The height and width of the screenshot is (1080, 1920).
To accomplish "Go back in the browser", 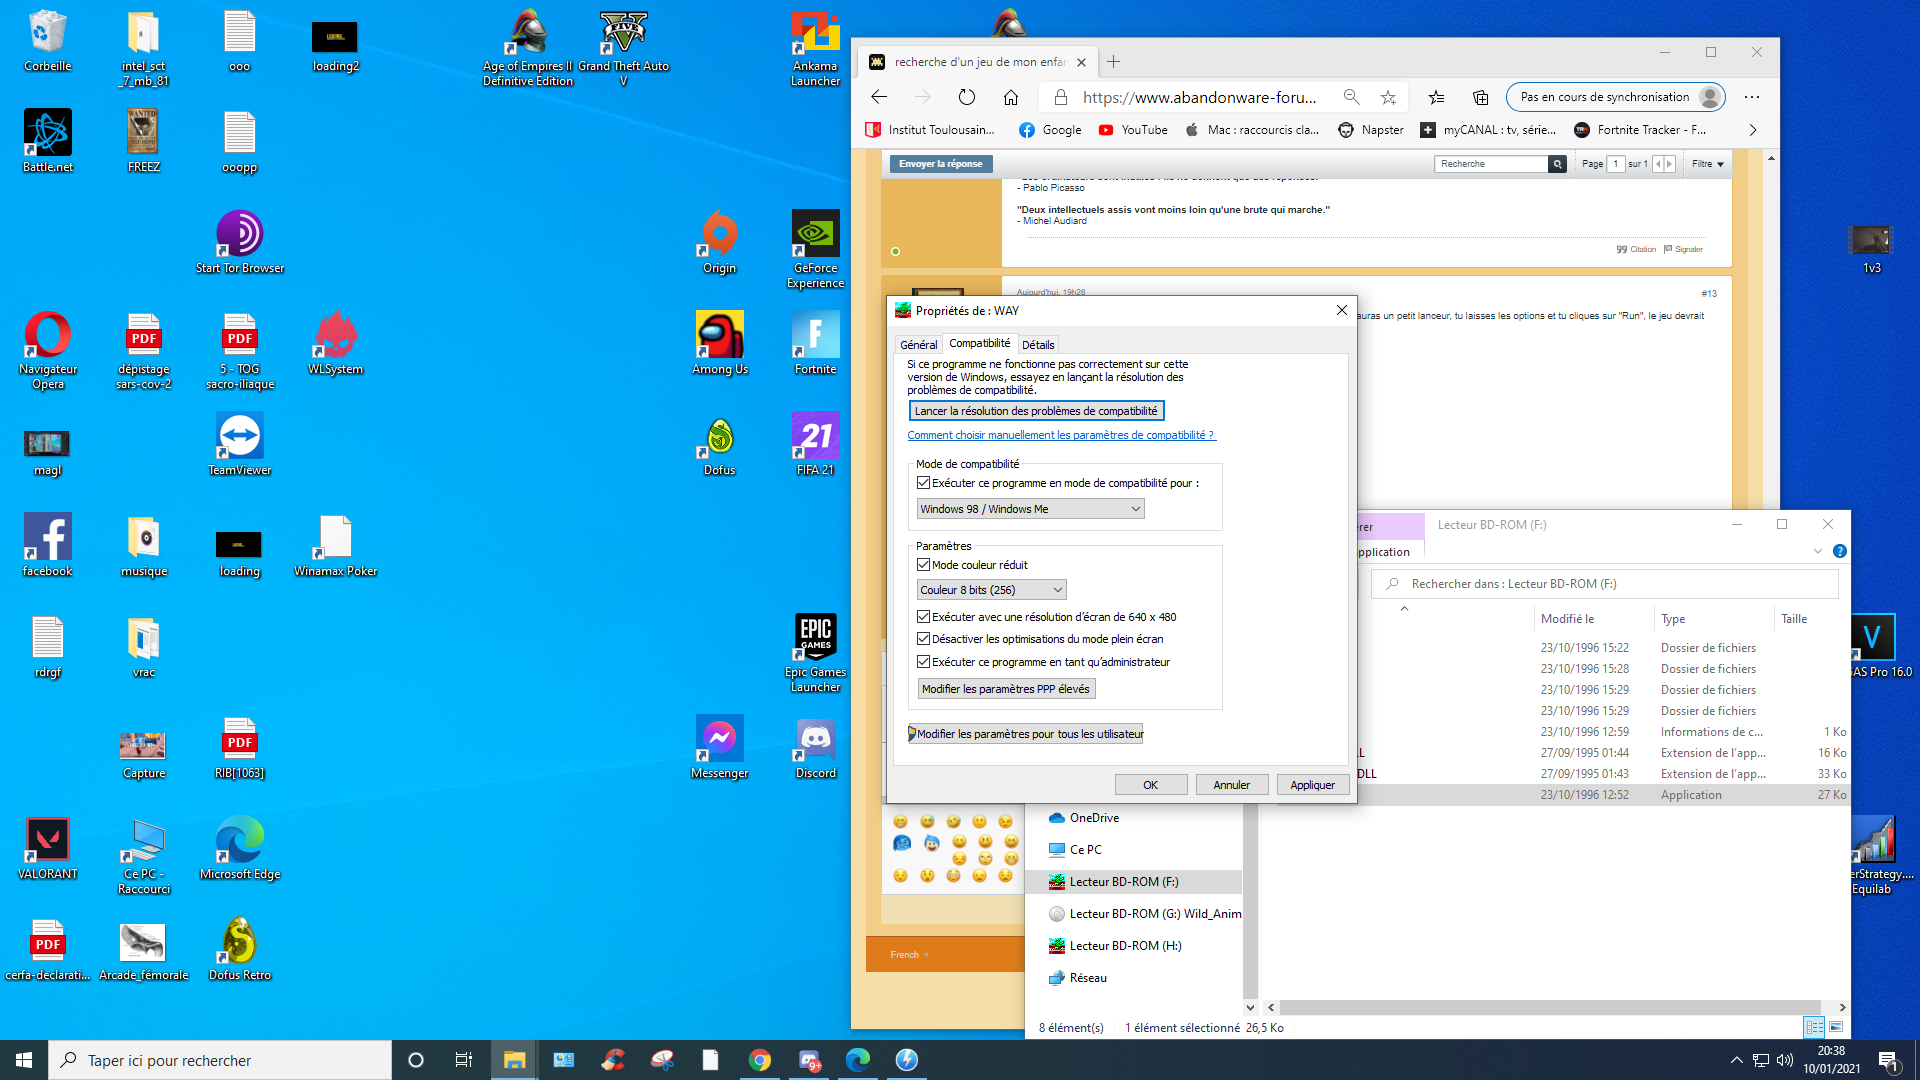I will tap(879, 97).
